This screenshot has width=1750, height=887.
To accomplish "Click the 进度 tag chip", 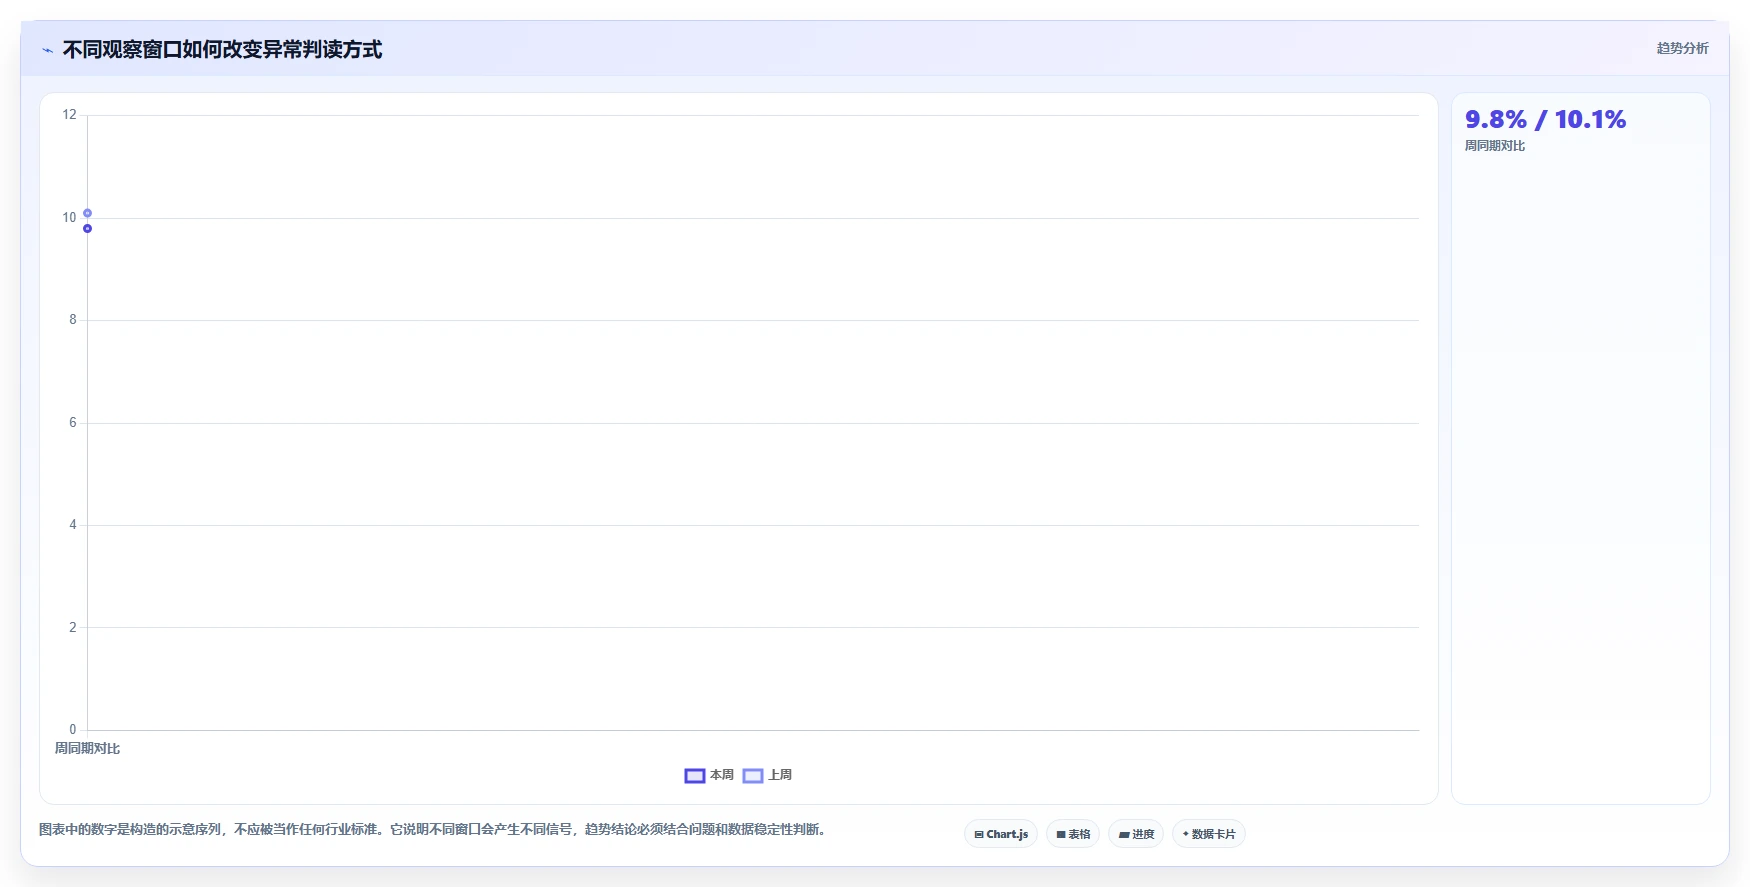I will tap(1136, 834).
